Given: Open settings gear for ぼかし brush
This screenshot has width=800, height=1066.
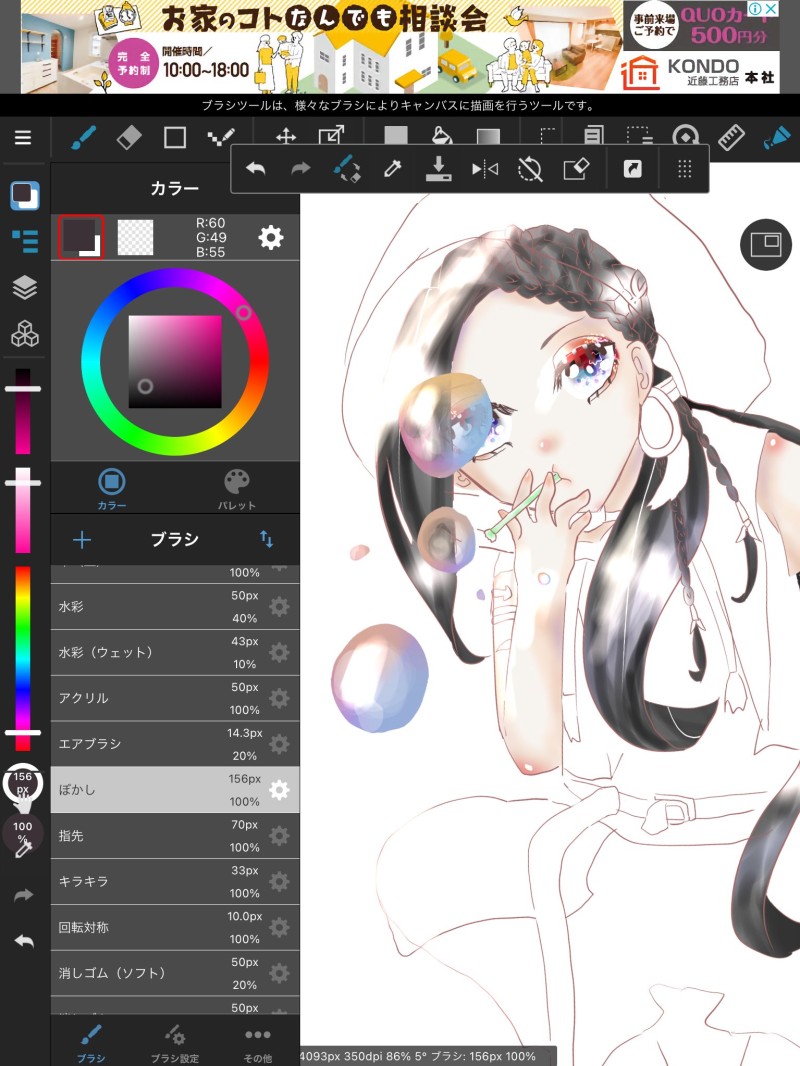Looking at the screenshot, I should (x=279, y=790).
